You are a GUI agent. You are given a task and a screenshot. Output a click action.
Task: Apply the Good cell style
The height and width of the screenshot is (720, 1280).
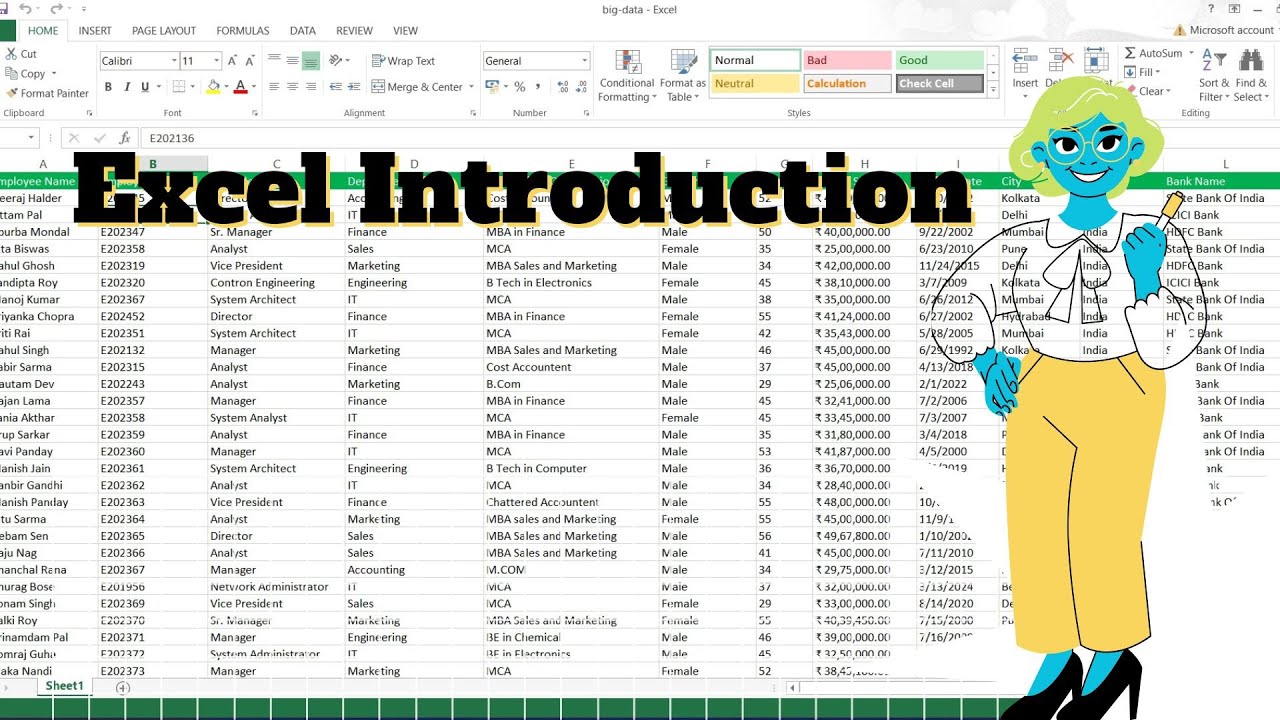(940, 60)
